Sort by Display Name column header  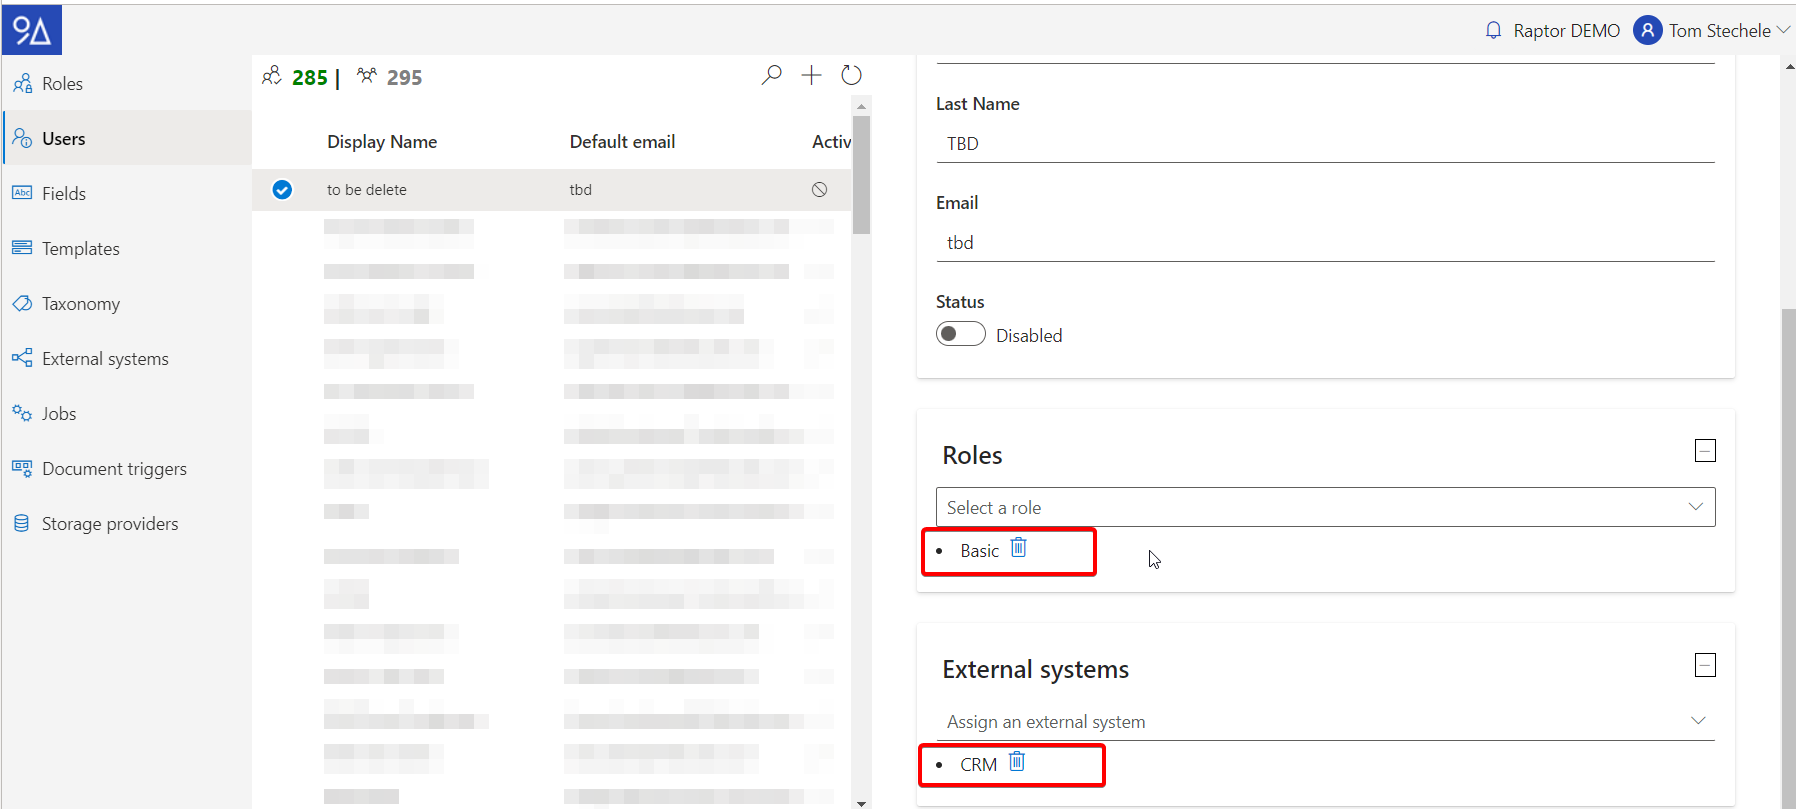pyautogui.click(x=382, y=142)
